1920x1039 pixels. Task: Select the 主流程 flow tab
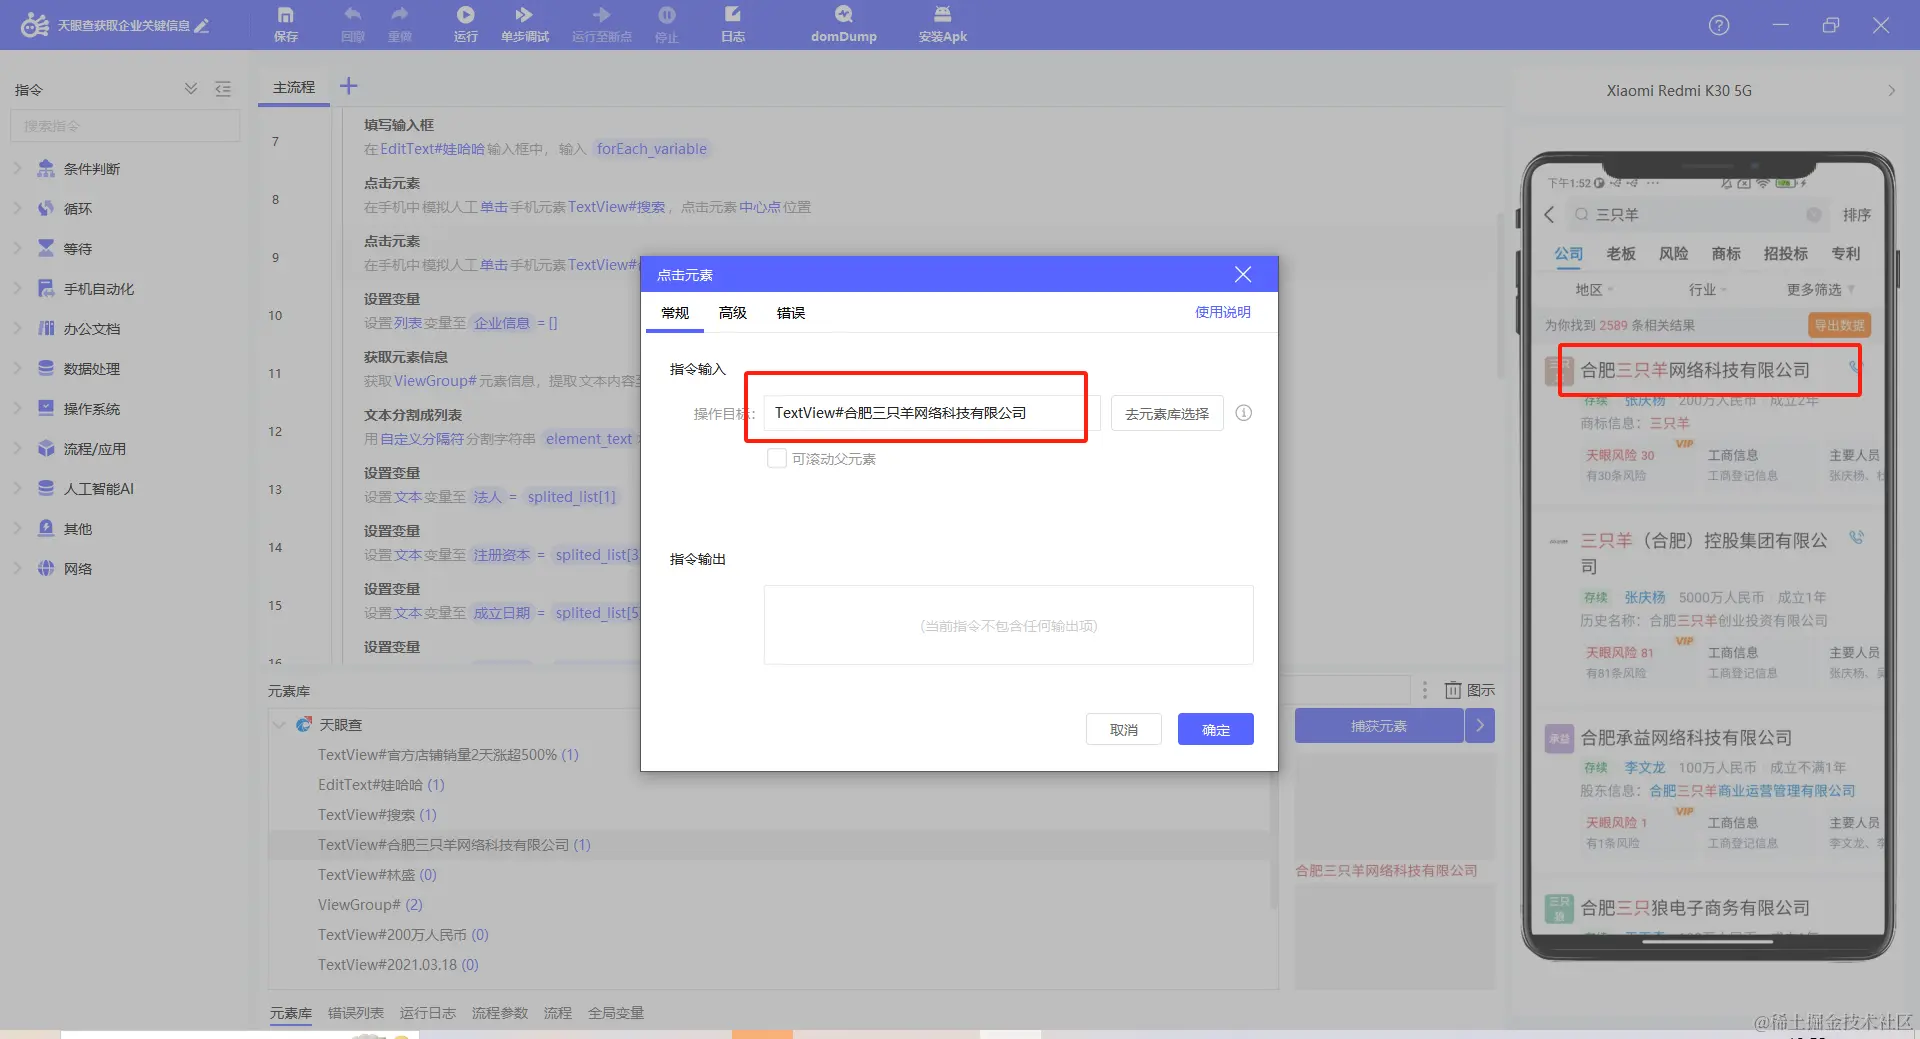pyautogui.click(x=294, y=88)
